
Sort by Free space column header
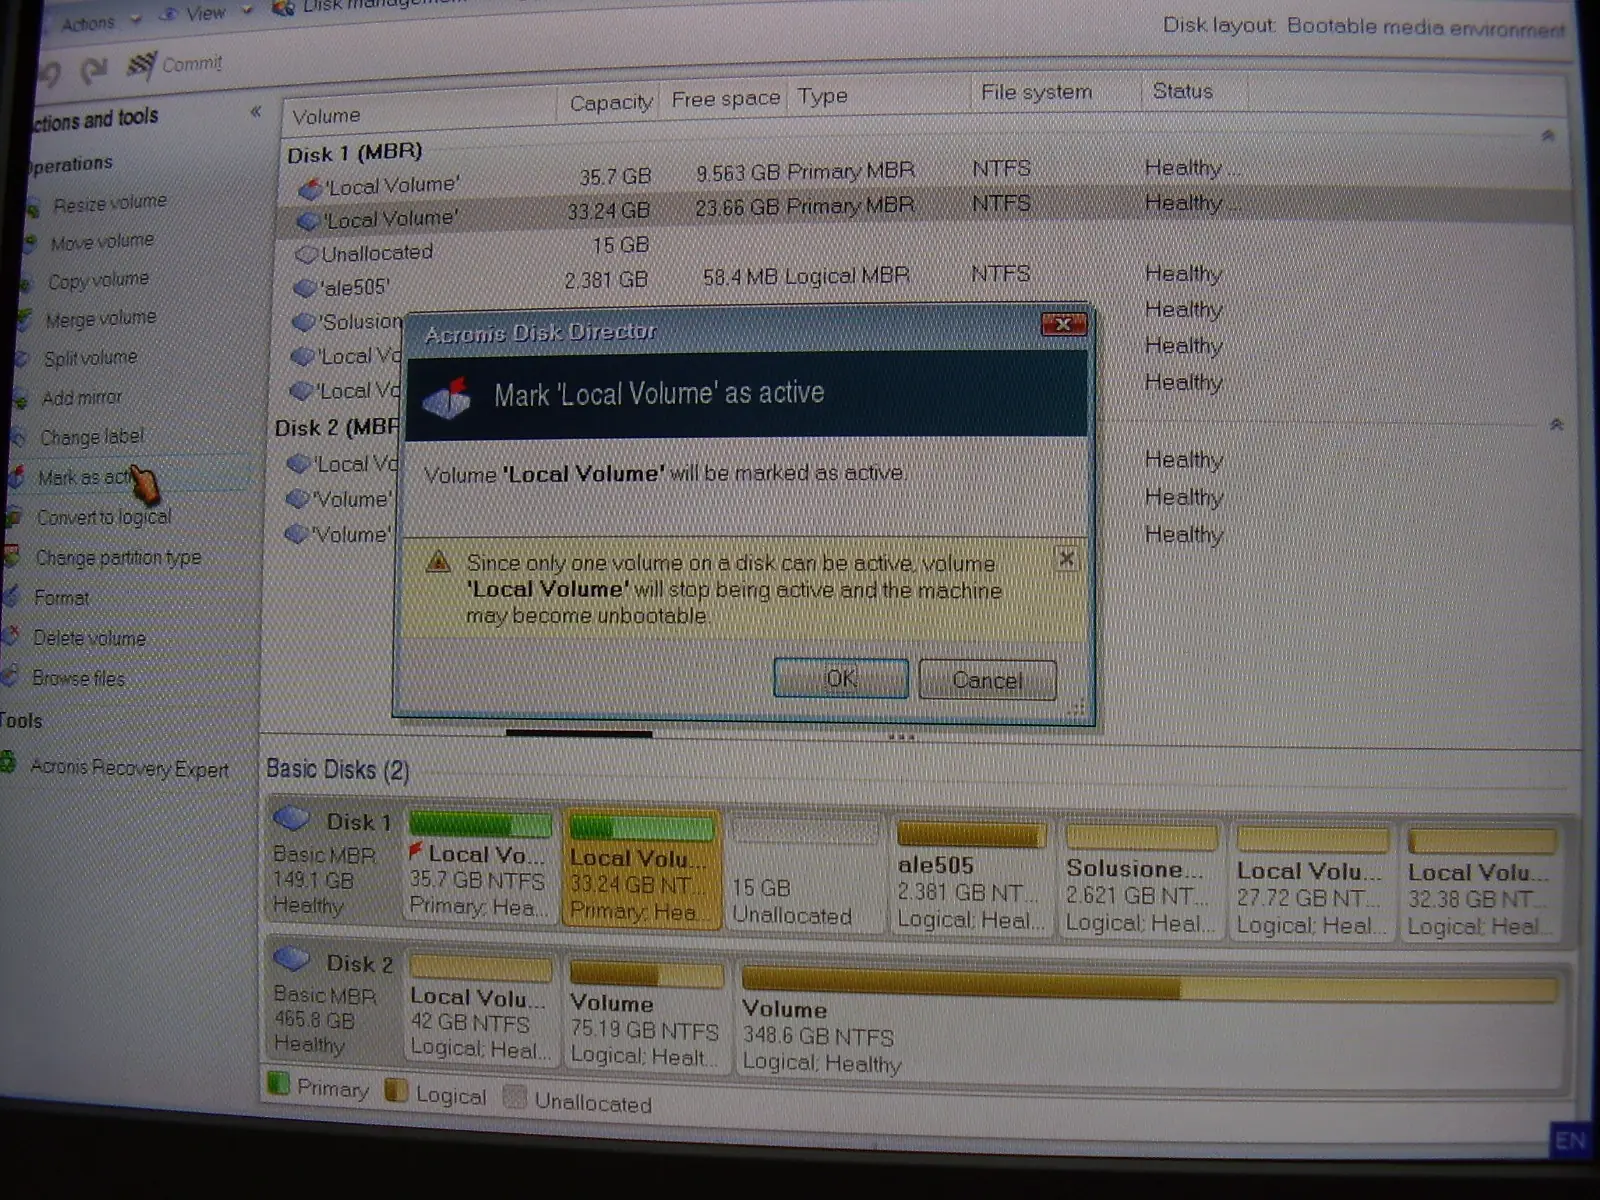pos(725,99)
